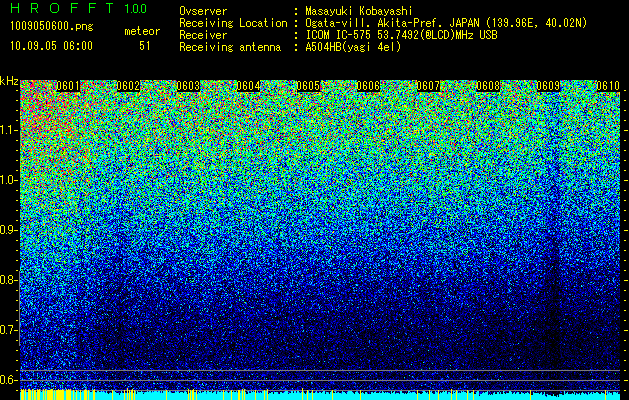Click the 0.6 frequency axis label

click(9, 380)
